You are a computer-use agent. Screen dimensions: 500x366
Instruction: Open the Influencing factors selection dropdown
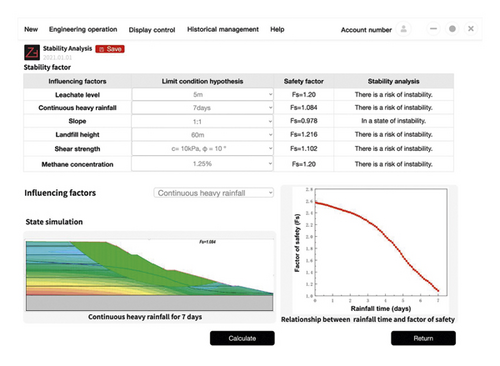pos(214,193)
